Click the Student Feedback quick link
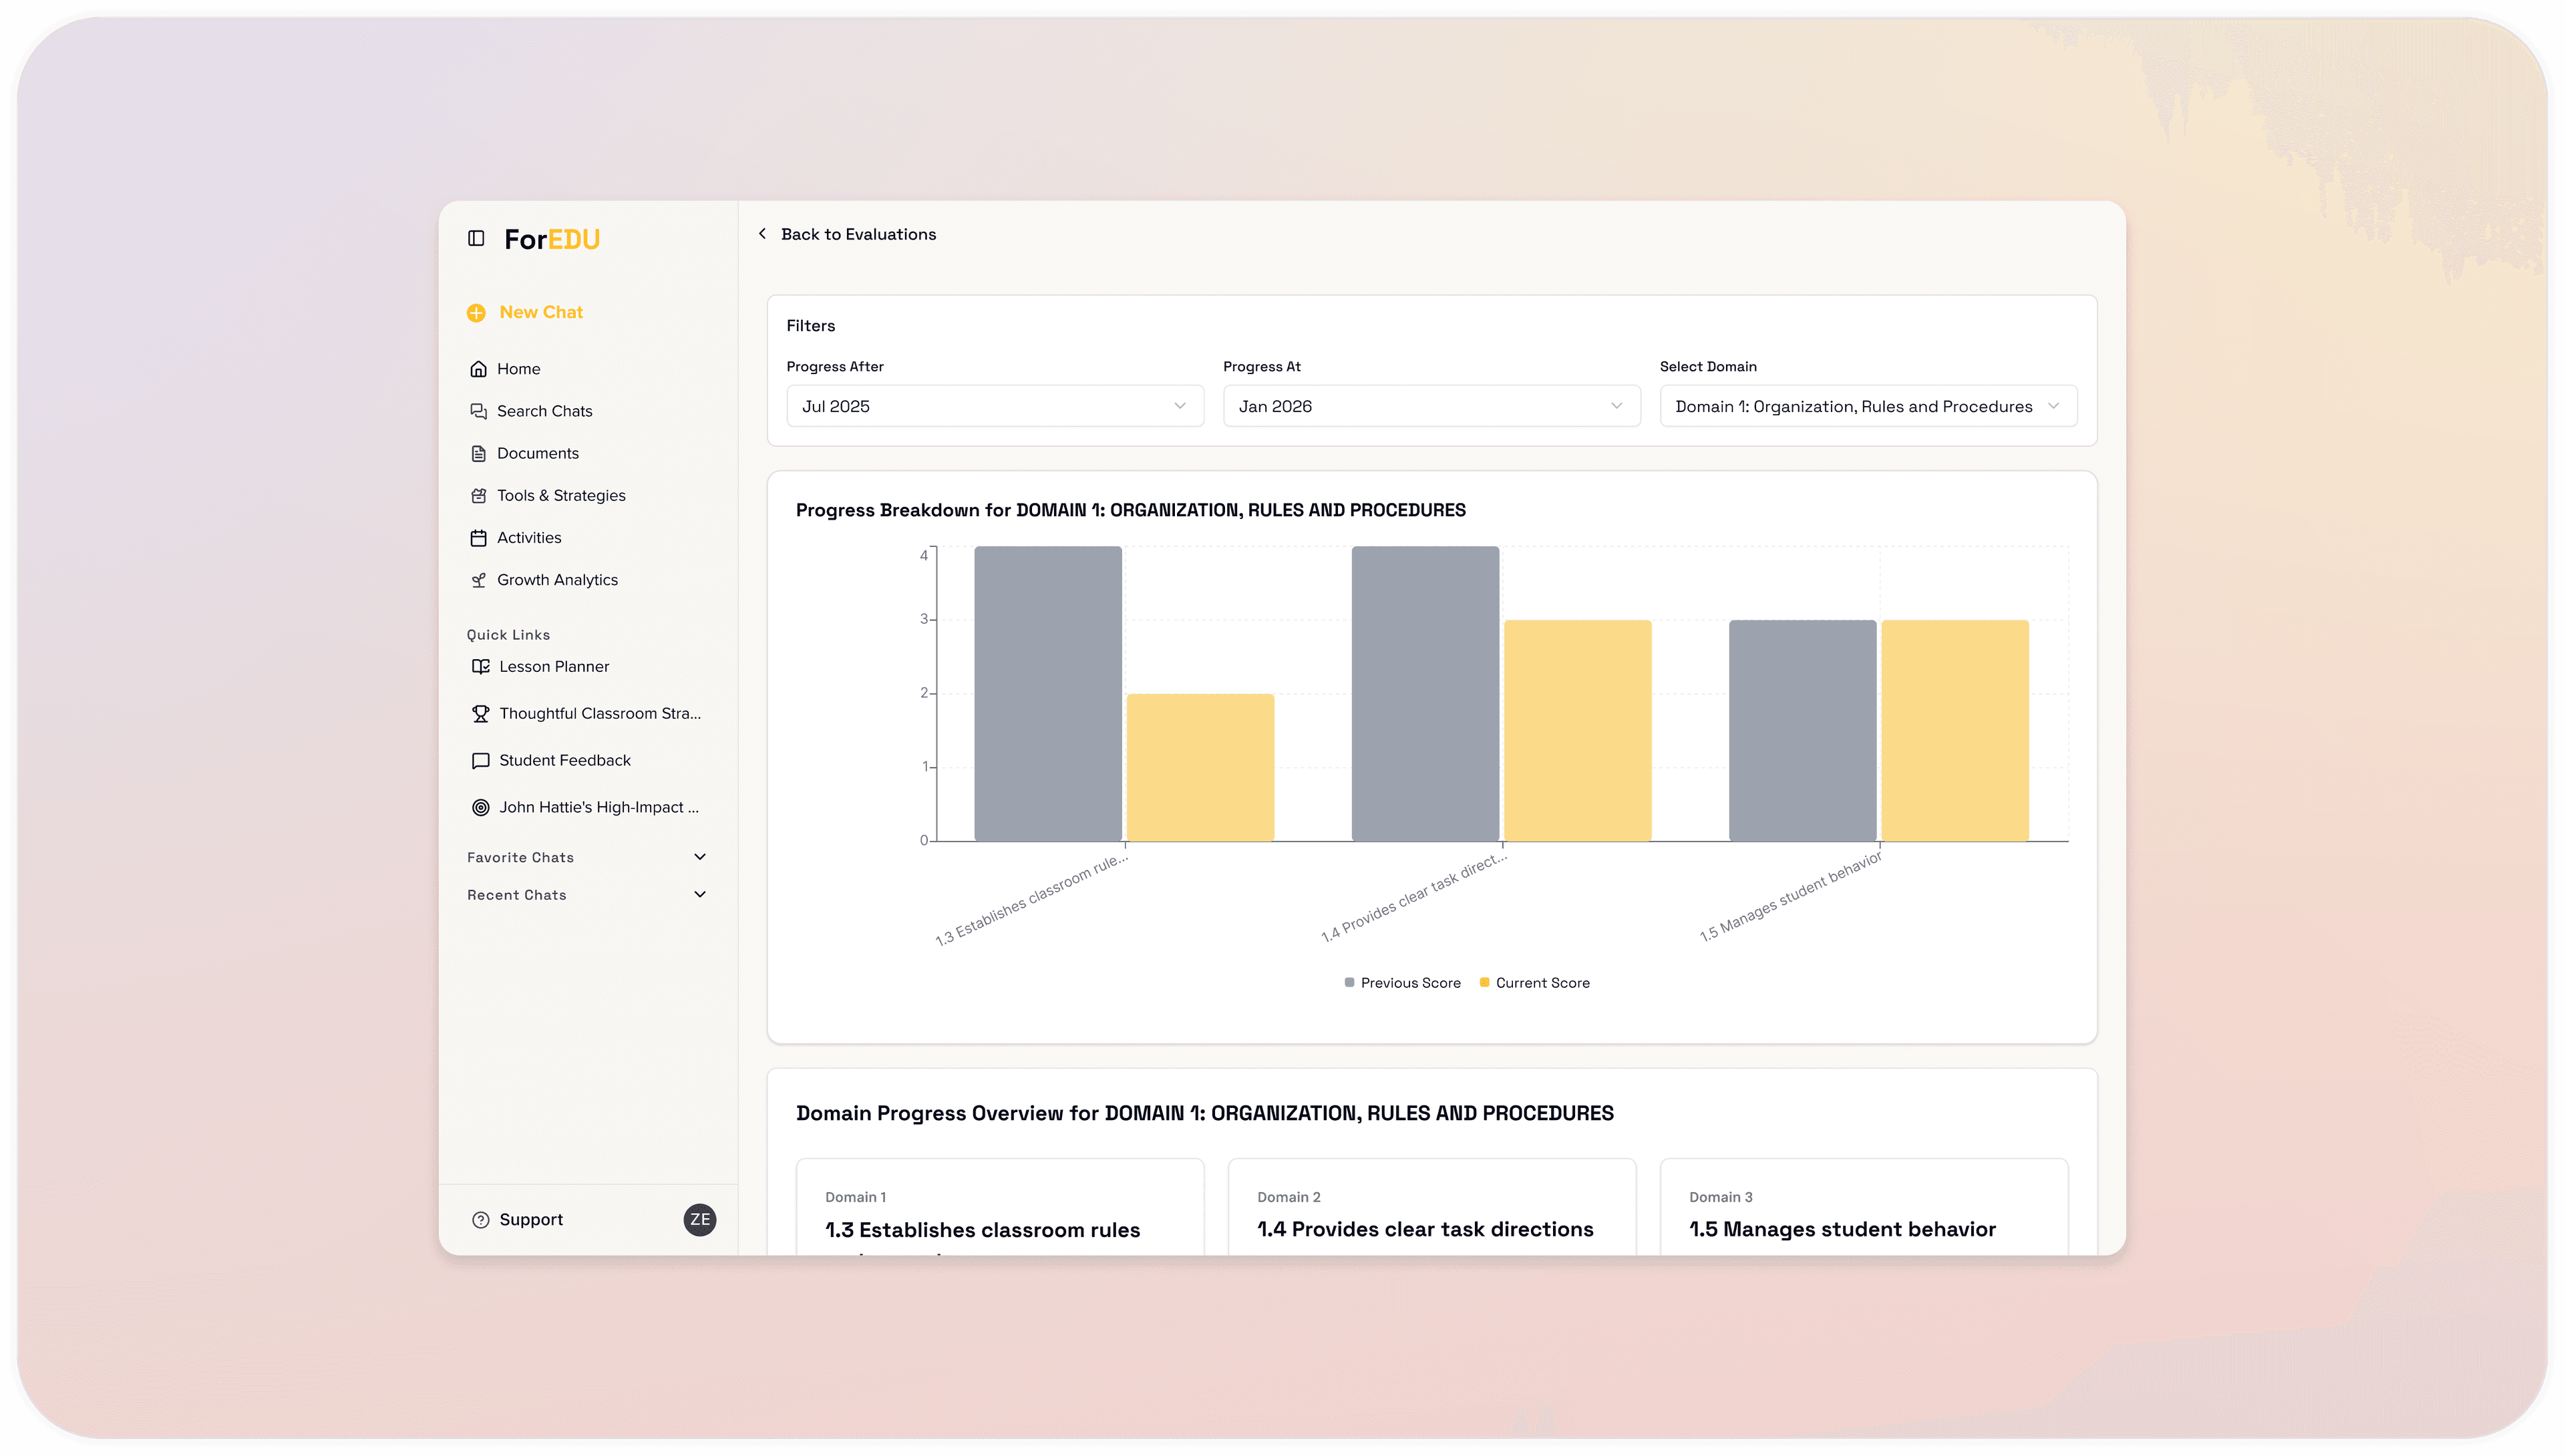Viewport: 2565px width, 1456px height. click(x=564, y=760)
